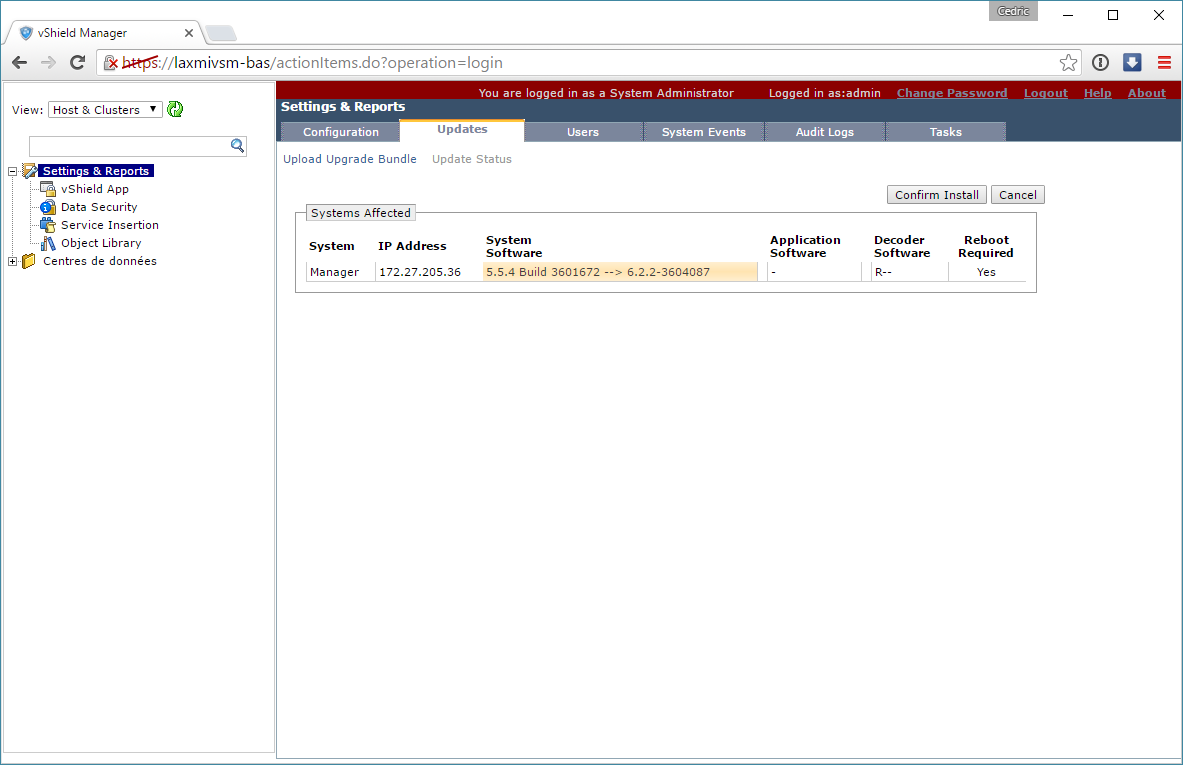Click the Upload Upgrade Bundle link
Screen dimensions: 1183x765
349,159
